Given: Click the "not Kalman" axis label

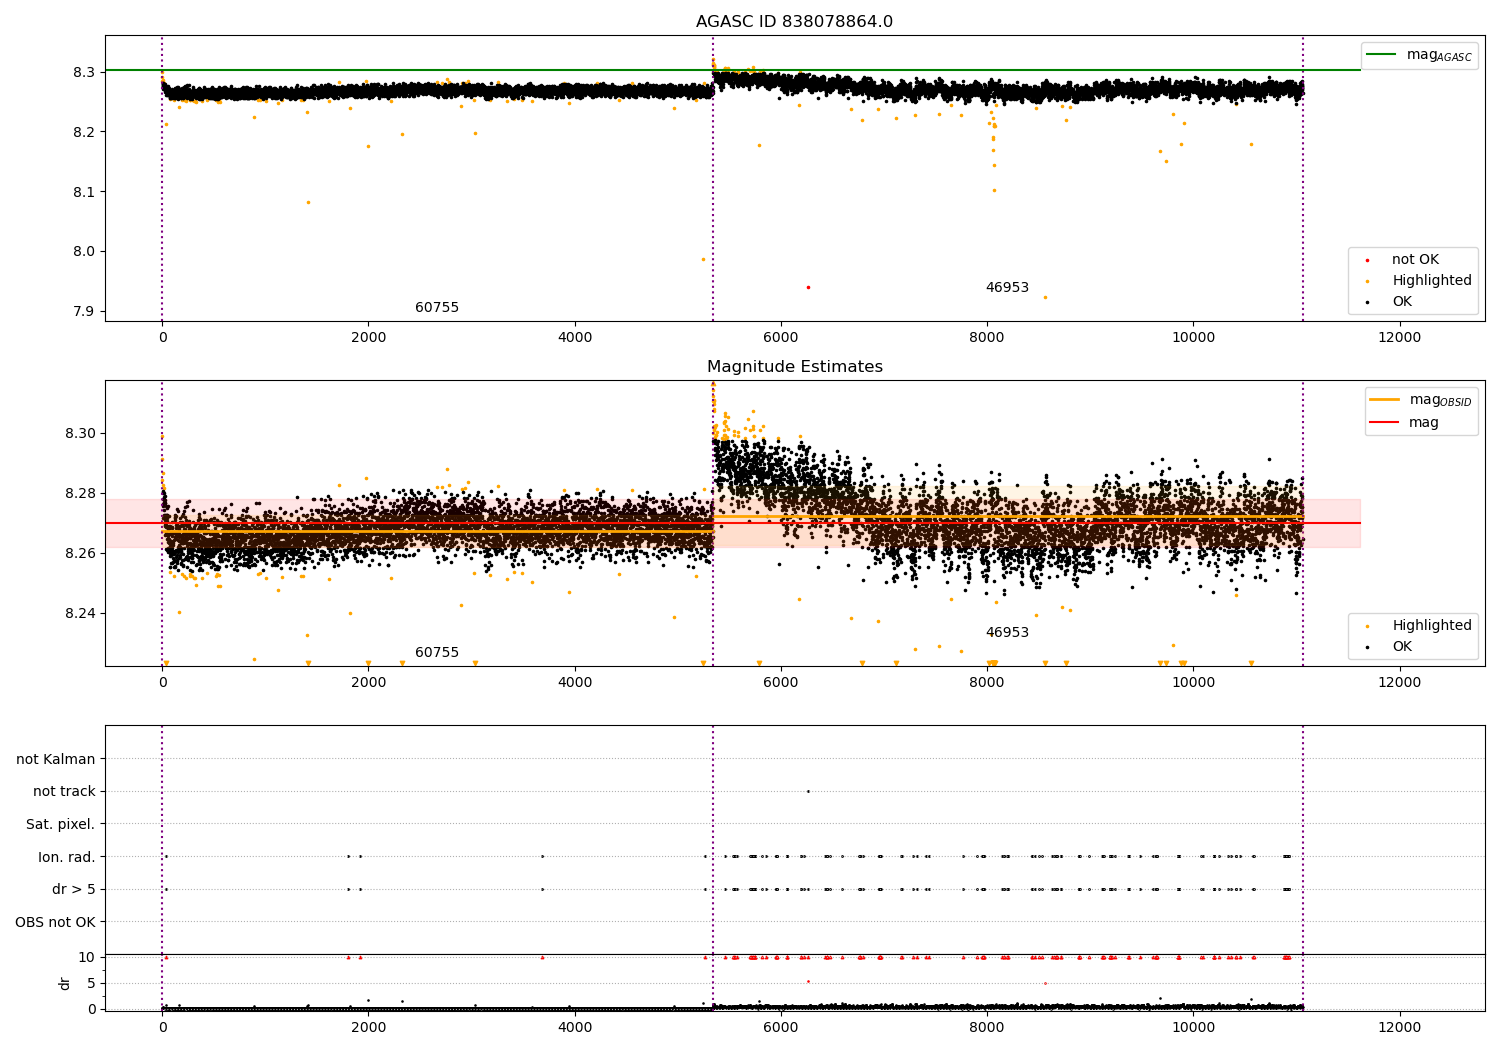Looking at the screenshot, I should tap(56, 760).
